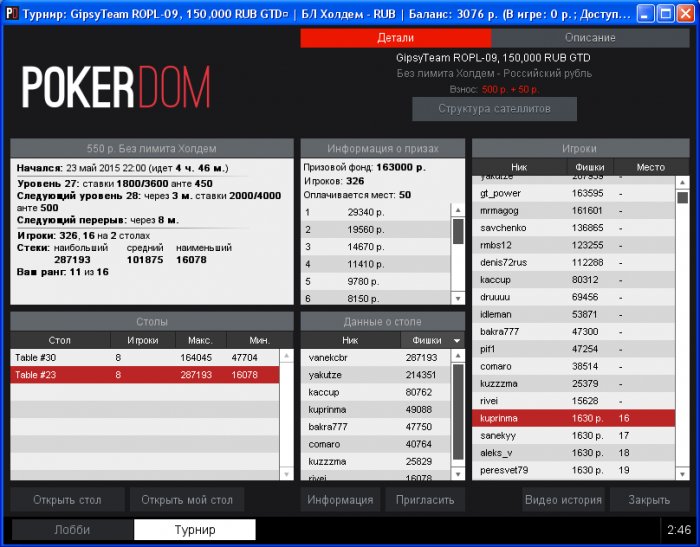Click up arrow of tables list scrollbar
The image size is (700, 547).
click(x=286, y=355)
